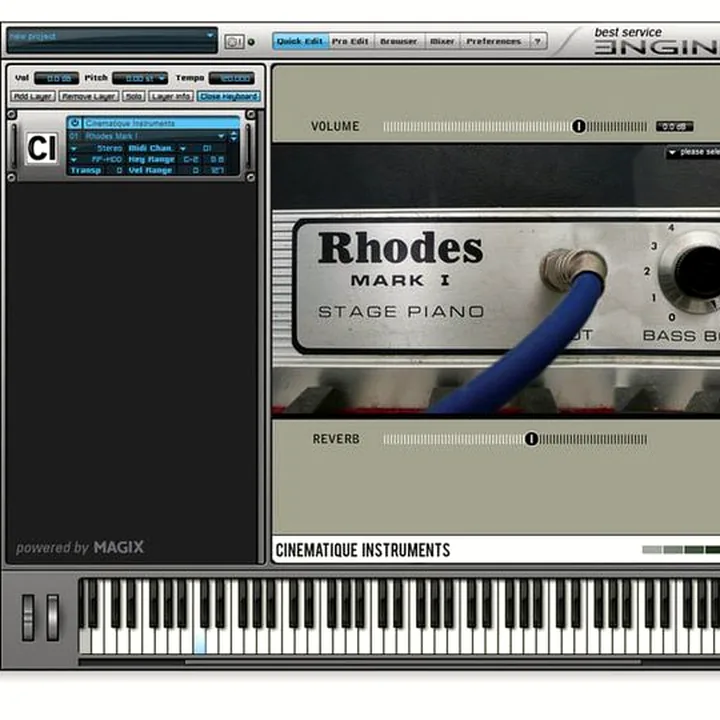The image size is (720, 720).
Task: Click the round indicator dot next to project box
Action: point(251,42)
